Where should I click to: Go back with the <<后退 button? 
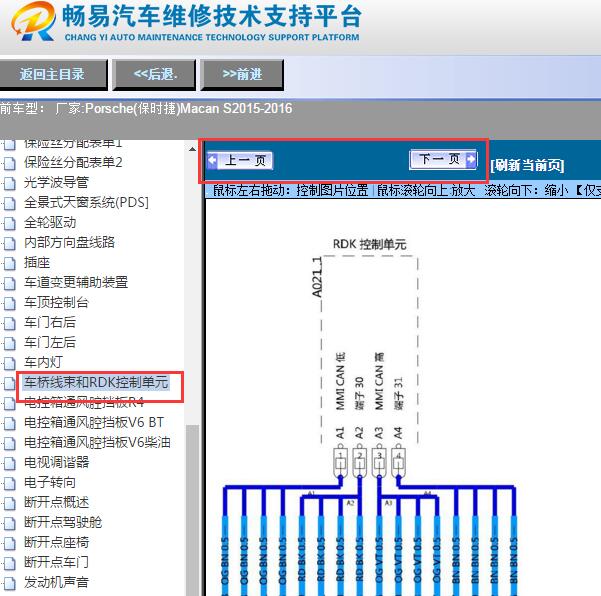click(x=154, y=74)
